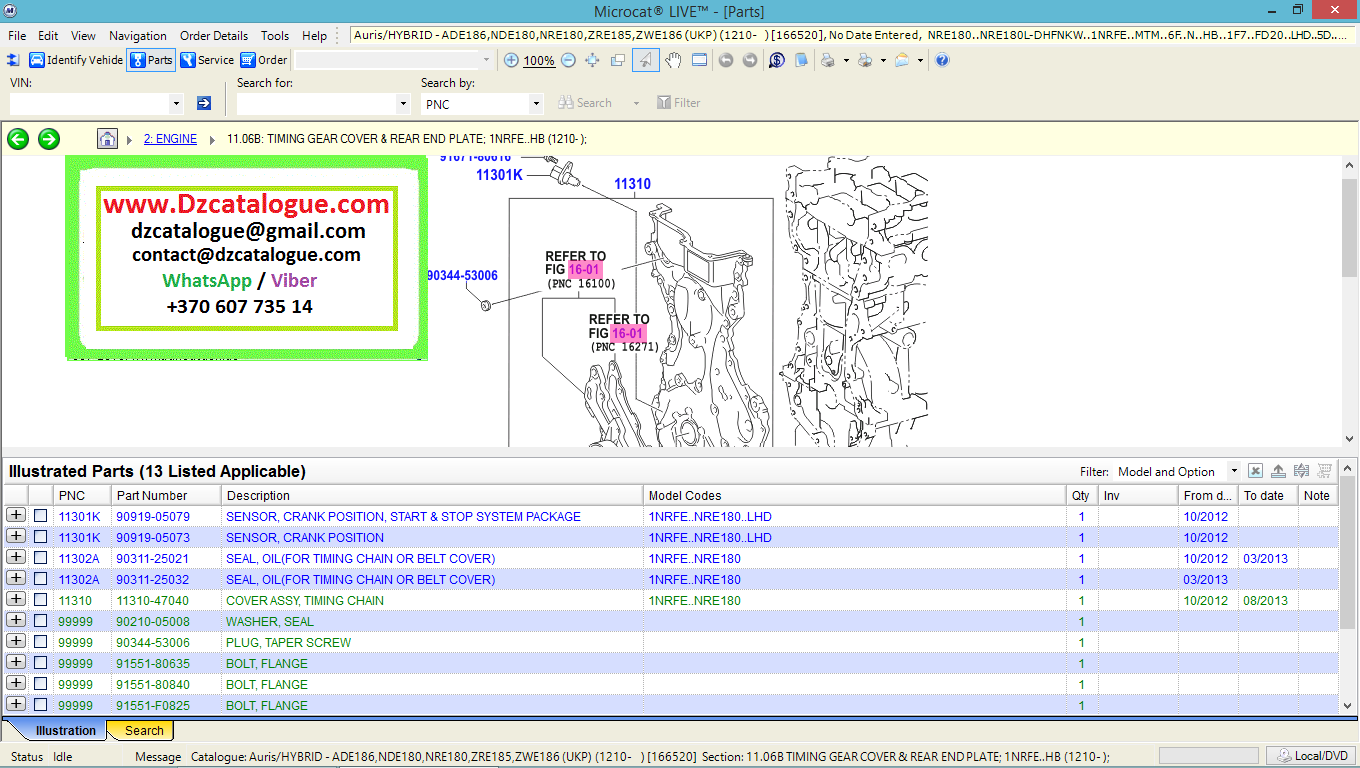Open the Navigation menu
Screen dimensions: 1360x768
(138, 35)
